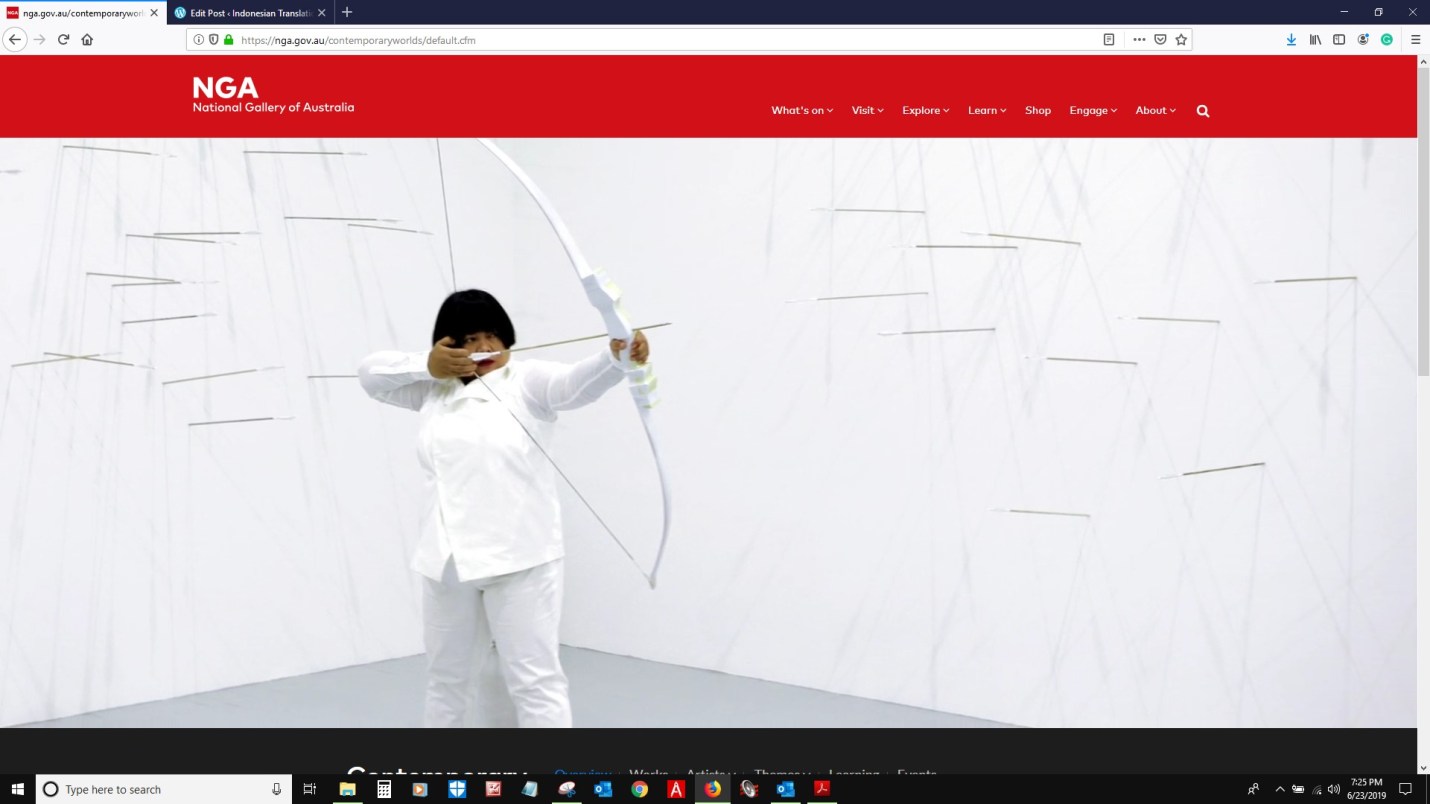This screenshot has width=1430, height=804.
Task: Toggle tracking protection shield in address bar
Action: click(213, 40)
